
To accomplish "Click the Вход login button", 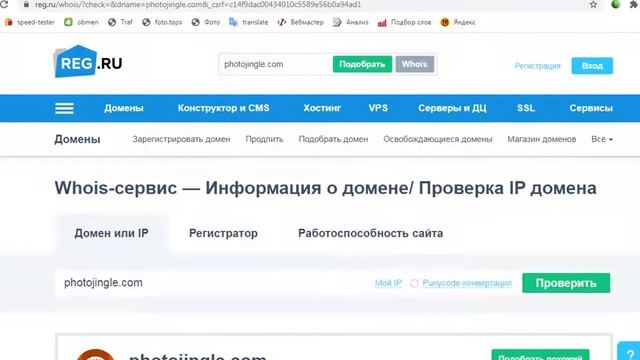I will [x=592, y=66].
